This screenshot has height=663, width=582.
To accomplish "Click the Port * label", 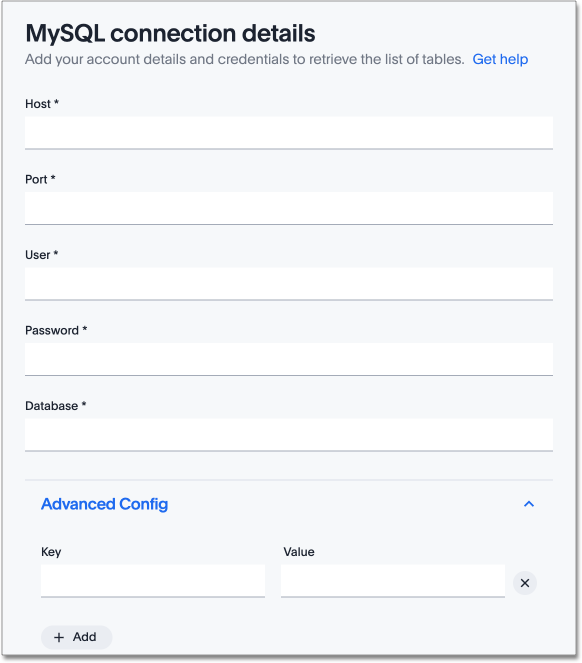I will tap(40, 179).
